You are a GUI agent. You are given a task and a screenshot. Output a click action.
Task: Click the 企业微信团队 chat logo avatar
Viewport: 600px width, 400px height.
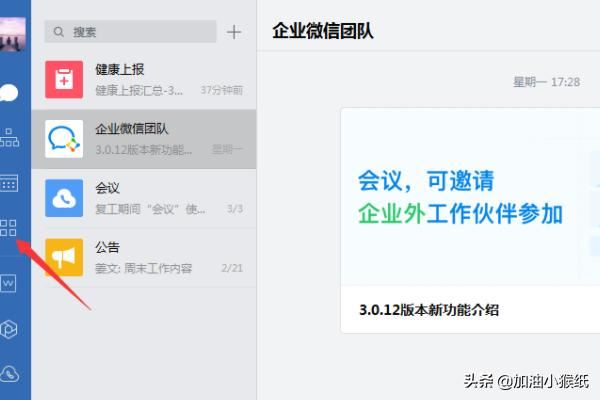(64, 139)
